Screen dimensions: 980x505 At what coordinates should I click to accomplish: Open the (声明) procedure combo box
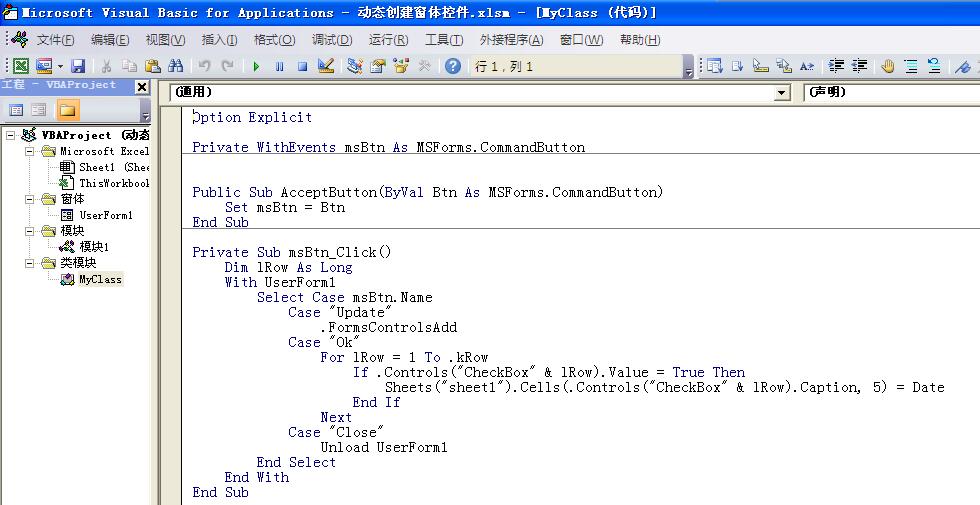point(892,92)
